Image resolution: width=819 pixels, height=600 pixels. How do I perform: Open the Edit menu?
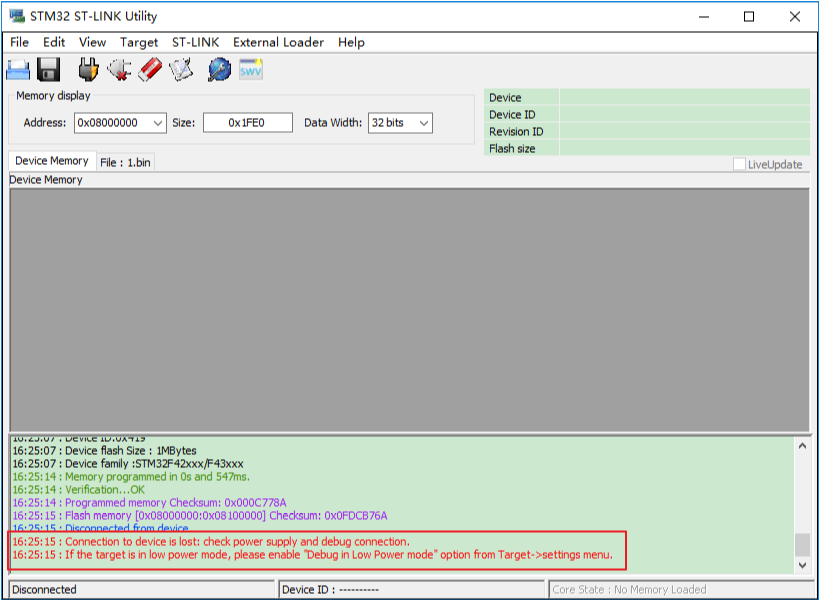(x=54, y=42)
